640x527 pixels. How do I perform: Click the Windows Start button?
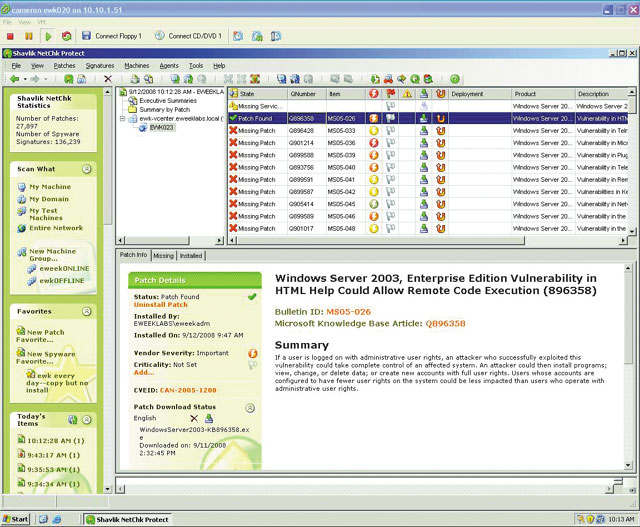pyautogui.click(x=16, y=519)
